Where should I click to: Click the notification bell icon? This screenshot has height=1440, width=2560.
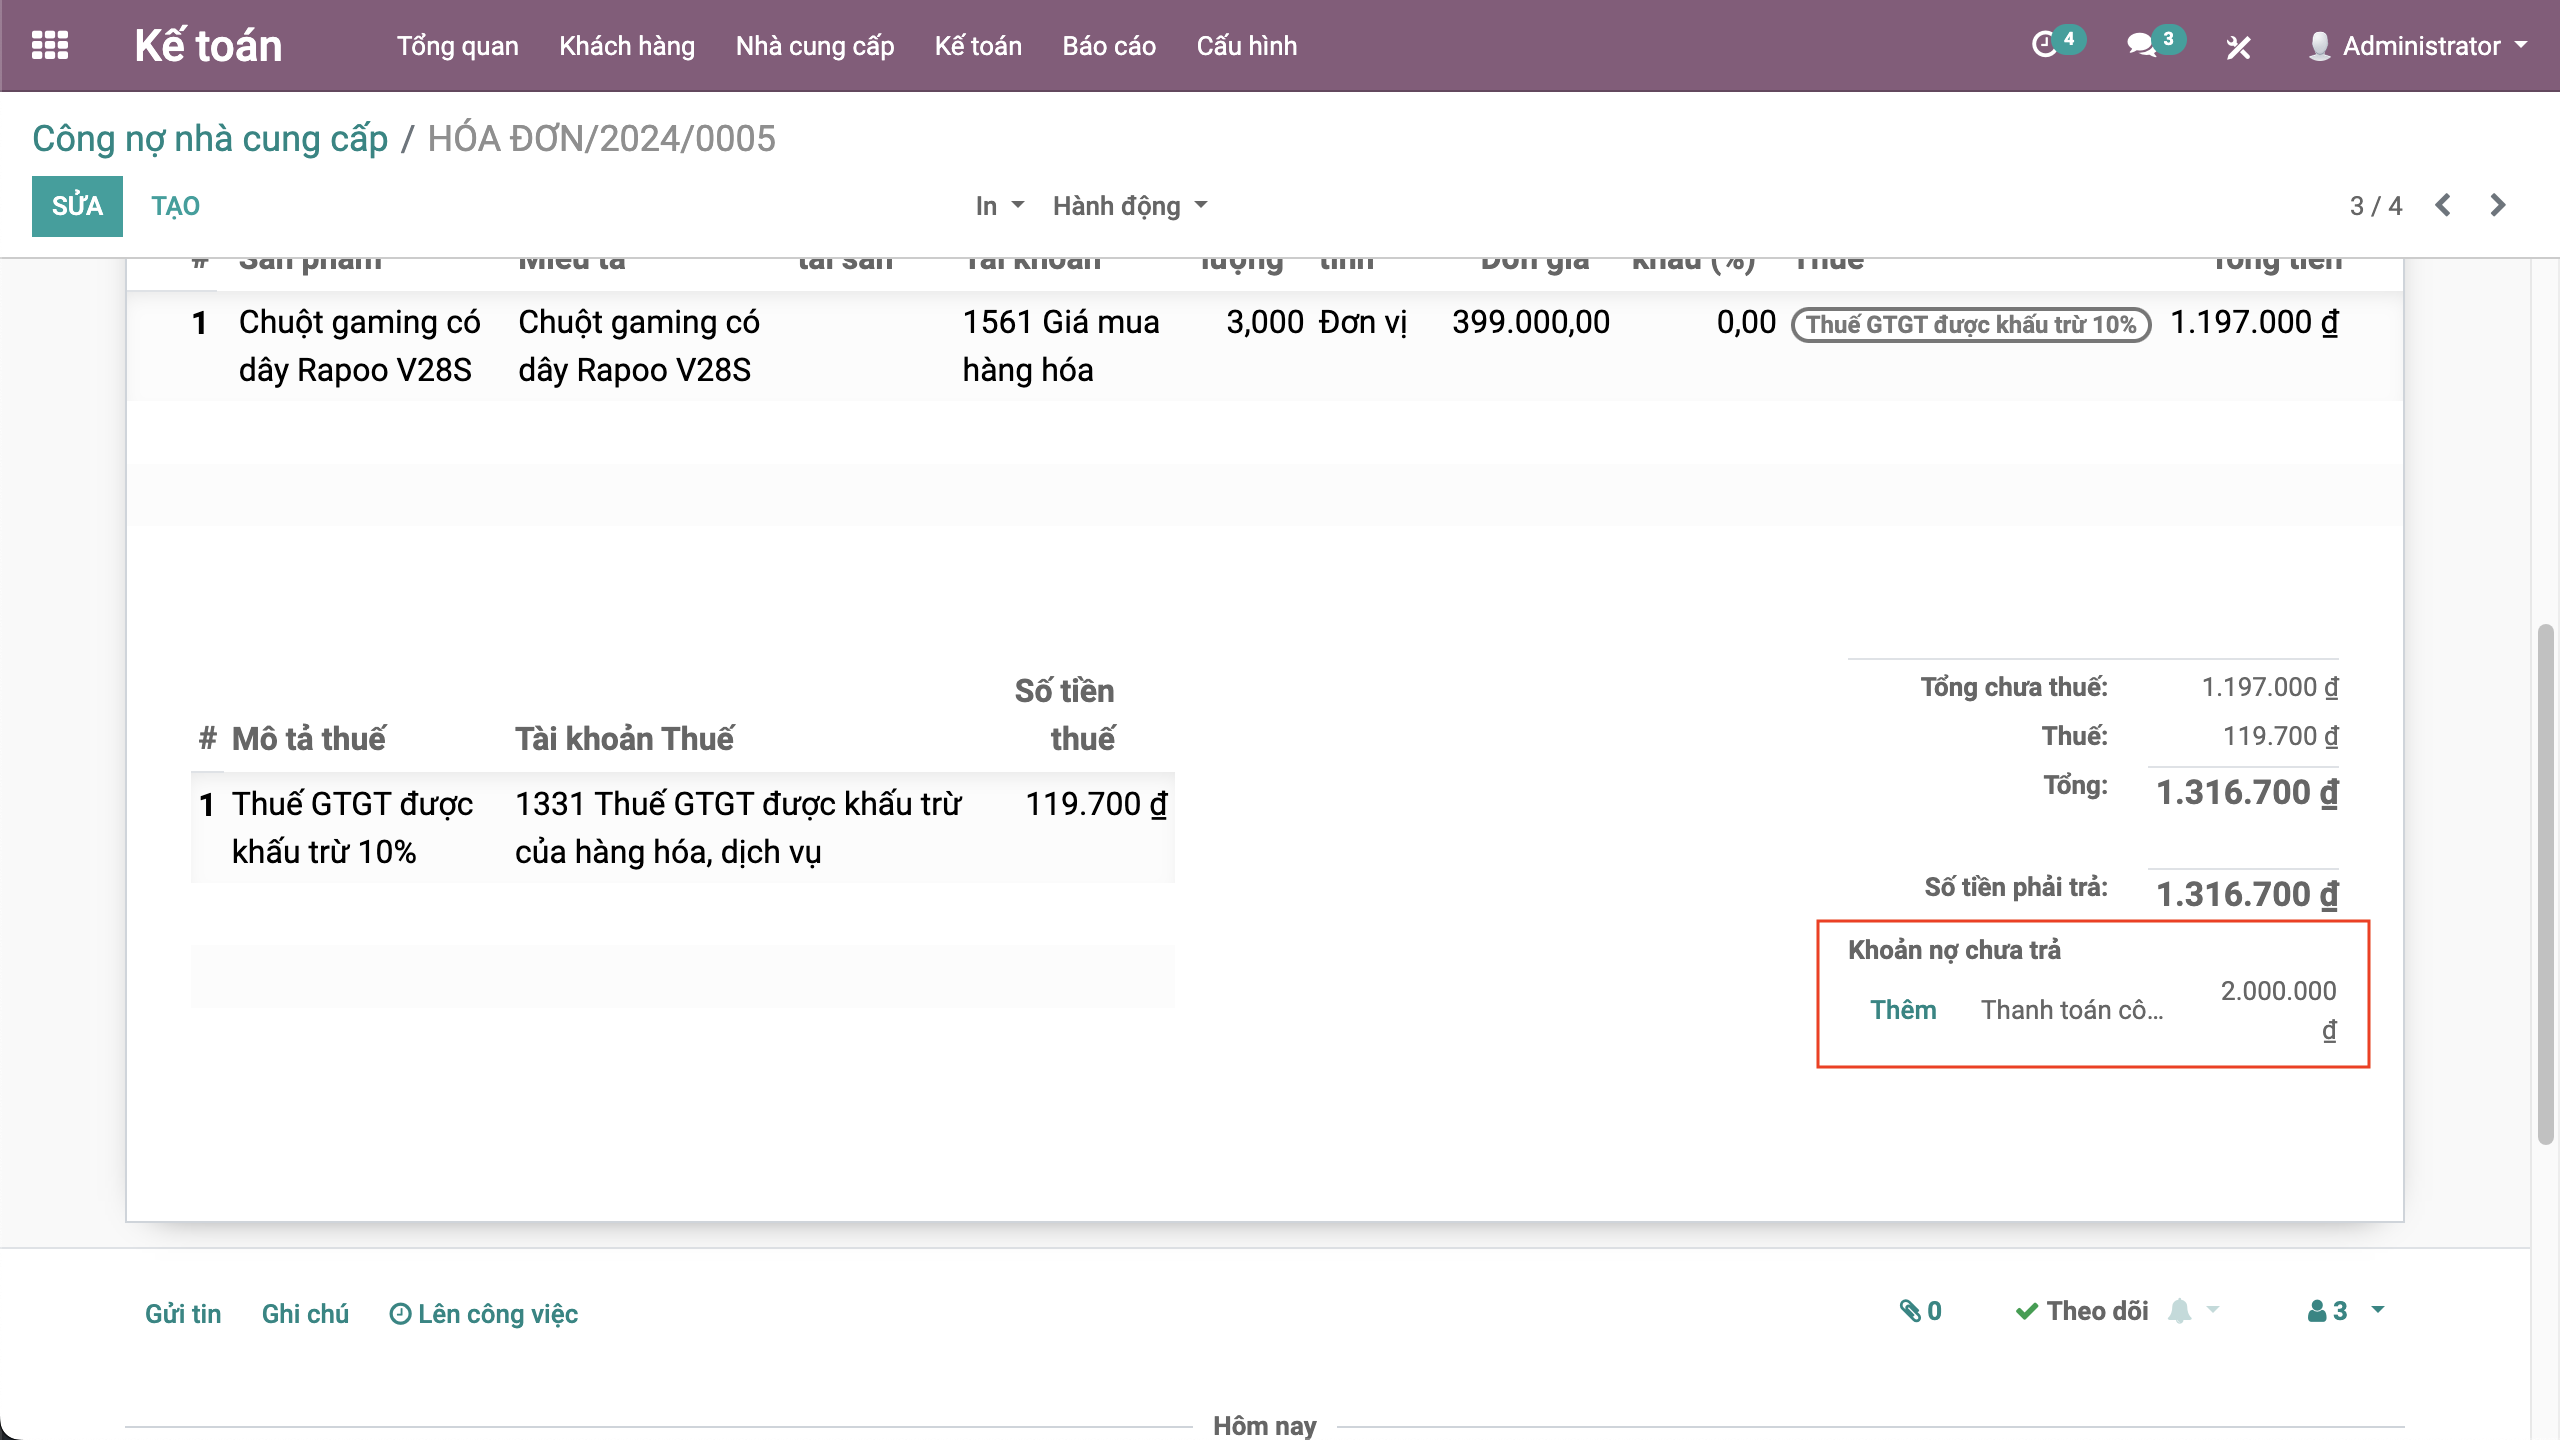coord(2180,1311)
